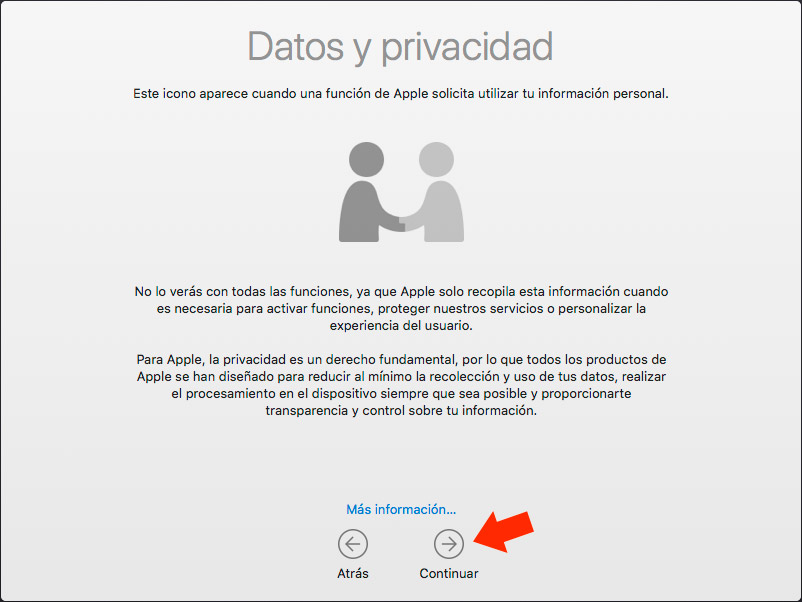Click the Datos y privacidad heading
This screenshot has width=802, height=602.
tap(400, 47)
